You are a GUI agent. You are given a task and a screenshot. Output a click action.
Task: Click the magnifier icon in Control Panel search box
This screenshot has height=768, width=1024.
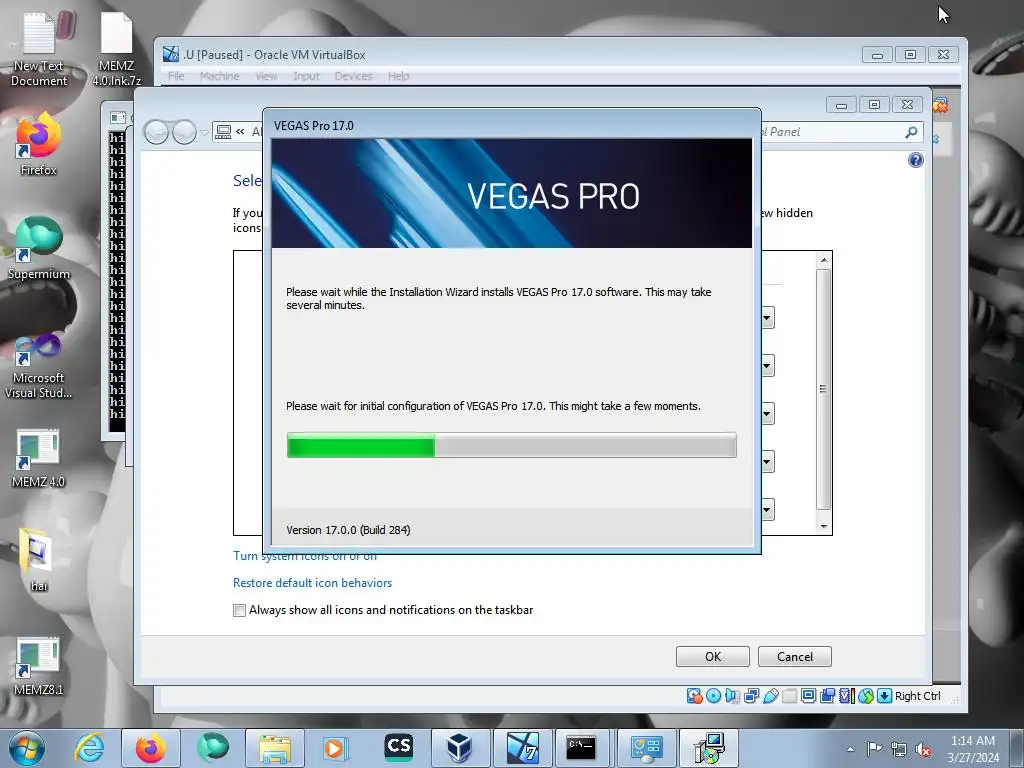(x=911, y=132)
